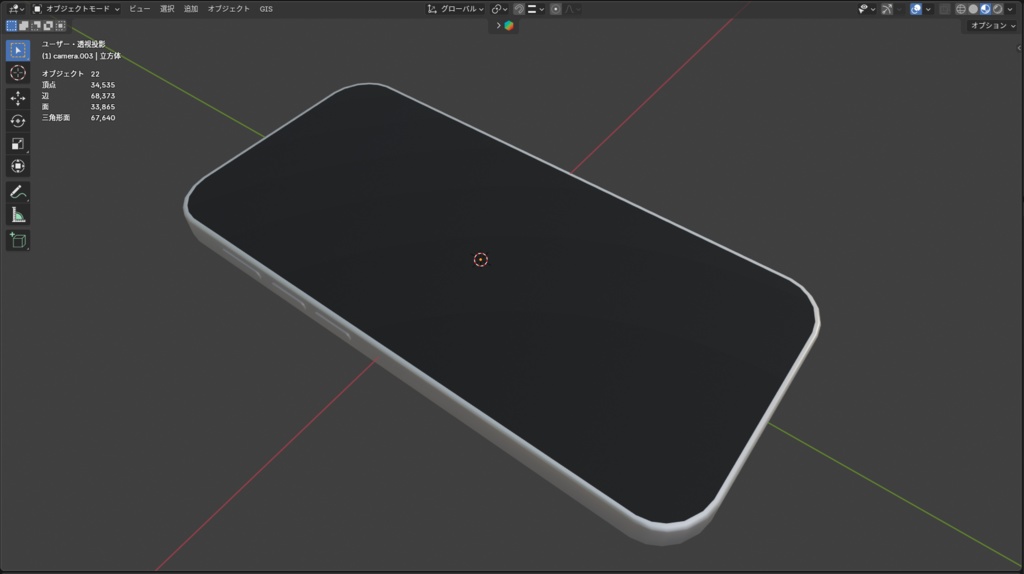Set selection mode to subtract
The image size is (1024, 574).
pos(36,25)
